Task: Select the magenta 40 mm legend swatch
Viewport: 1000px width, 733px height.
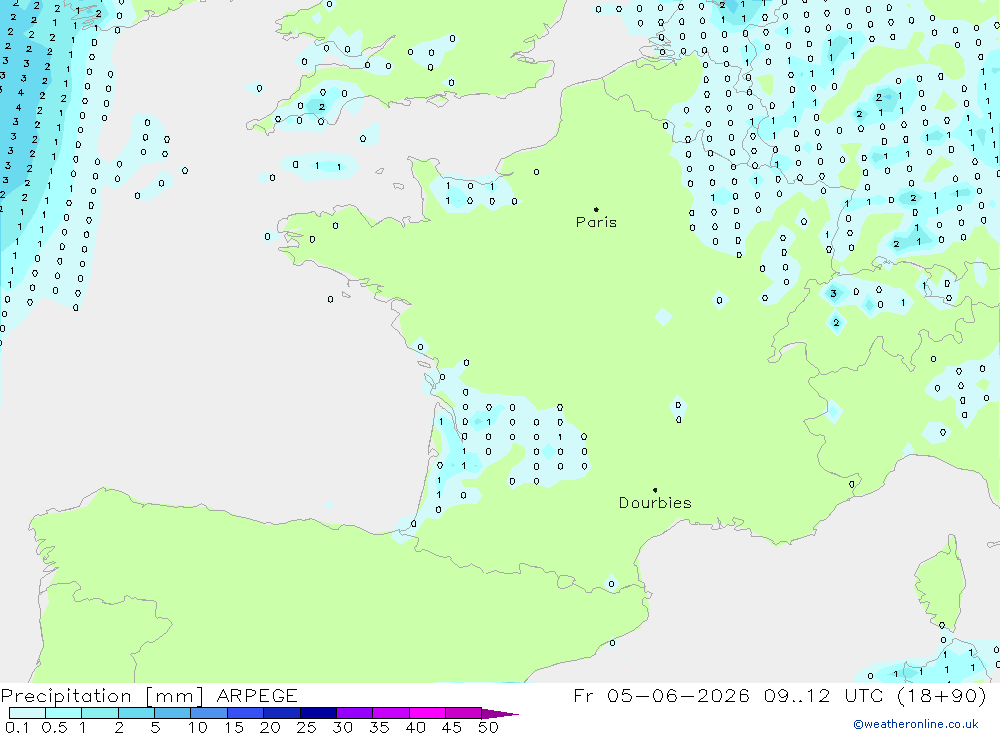Action: tap(427, 713)
